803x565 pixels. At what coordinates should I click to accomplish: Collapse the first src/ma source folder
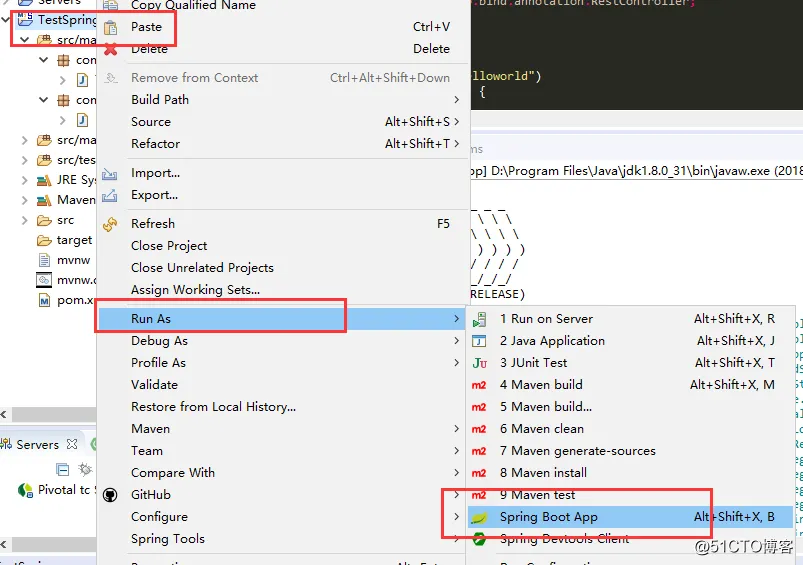tap(25, 39)
